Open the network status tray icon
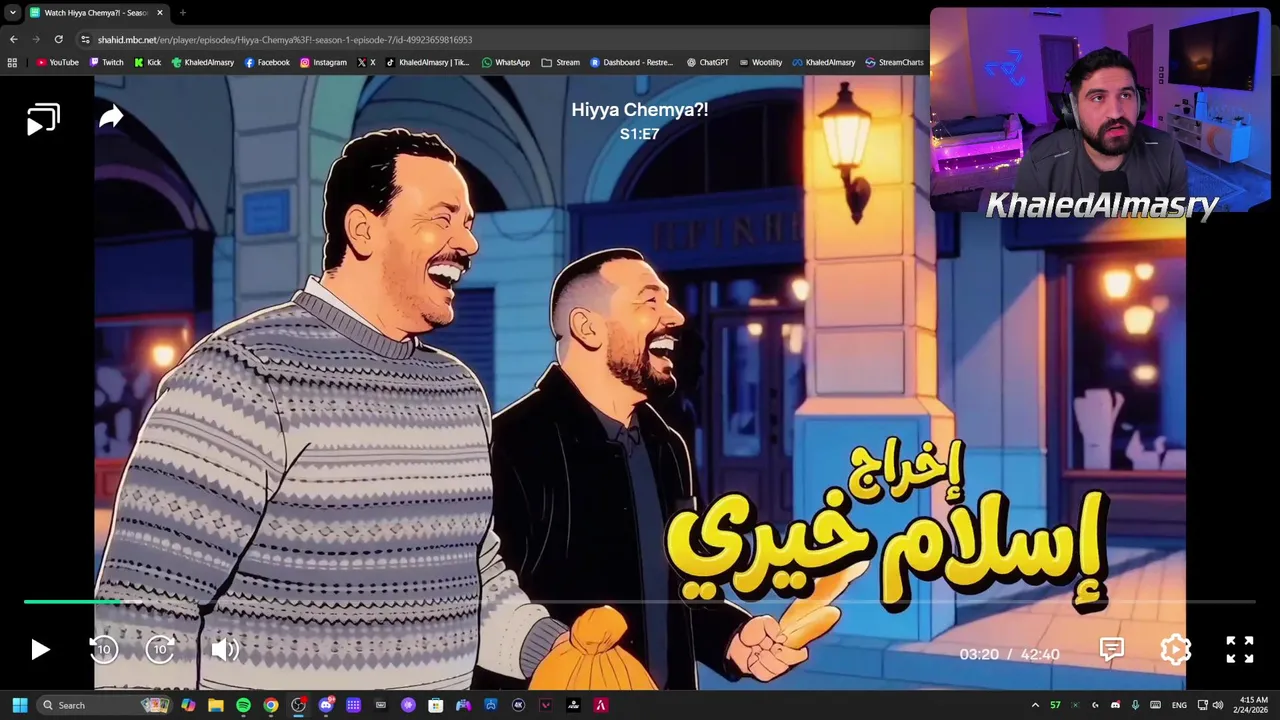The image size is (1280, 720). (1203, 705)
